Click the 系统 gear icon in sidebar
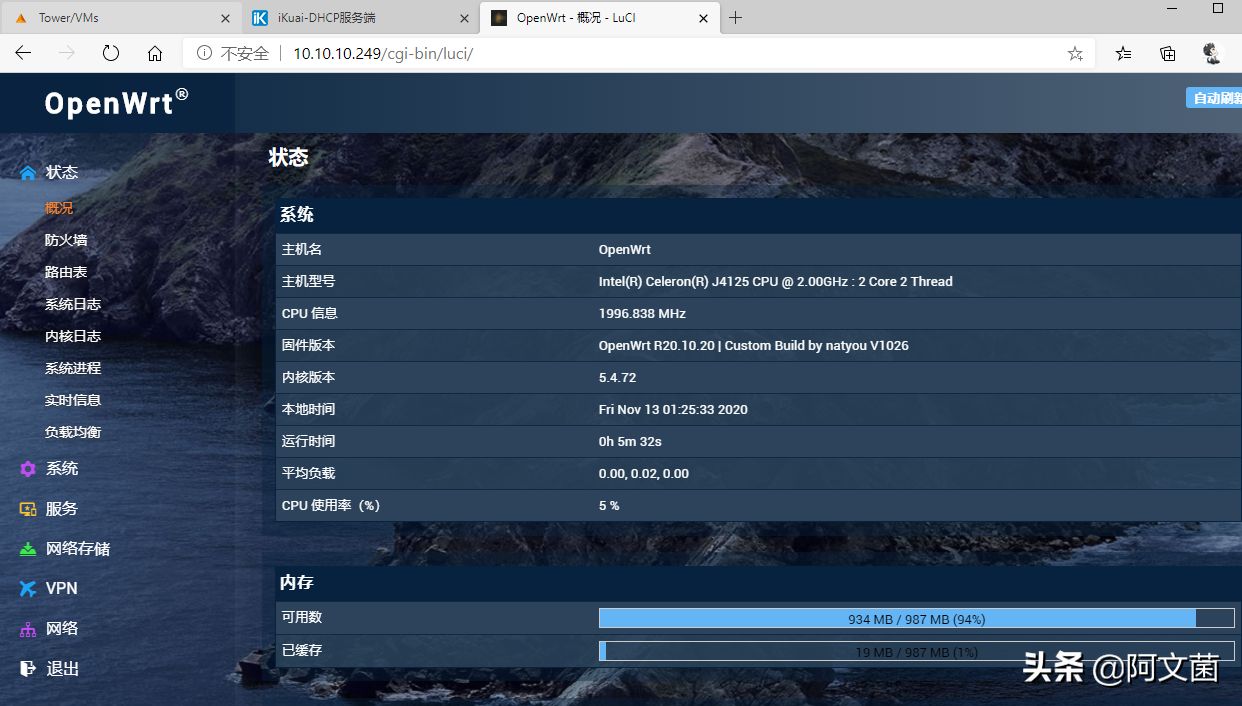1242x706 pixels. pos(28,469)
